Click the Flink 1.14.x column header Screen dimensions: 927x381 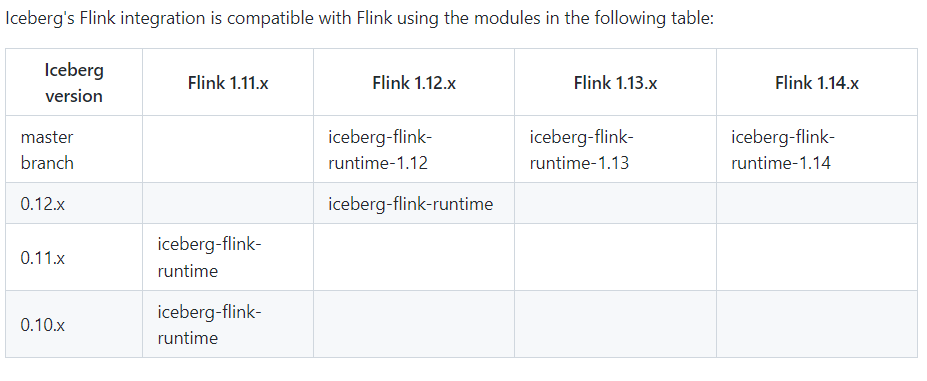click(817, 83)
